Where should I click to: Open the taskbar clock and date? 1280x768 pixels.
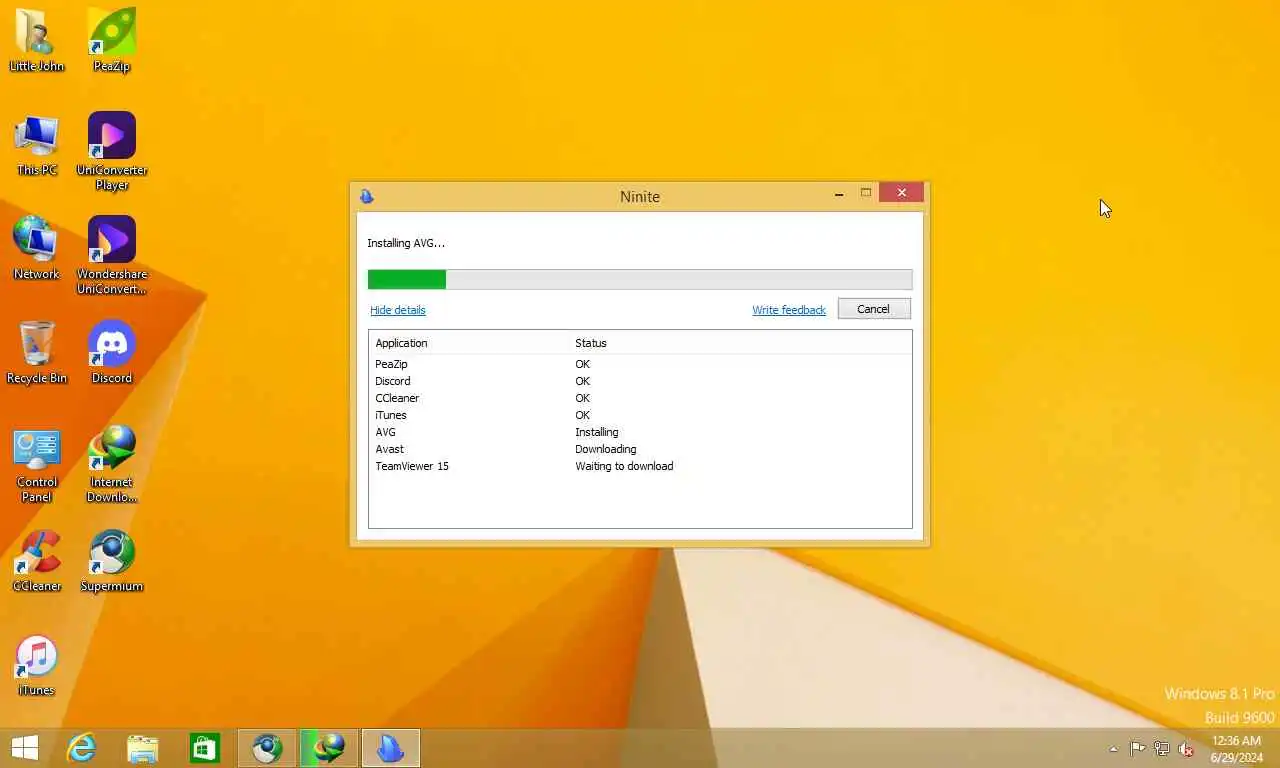click(1237, 748)
